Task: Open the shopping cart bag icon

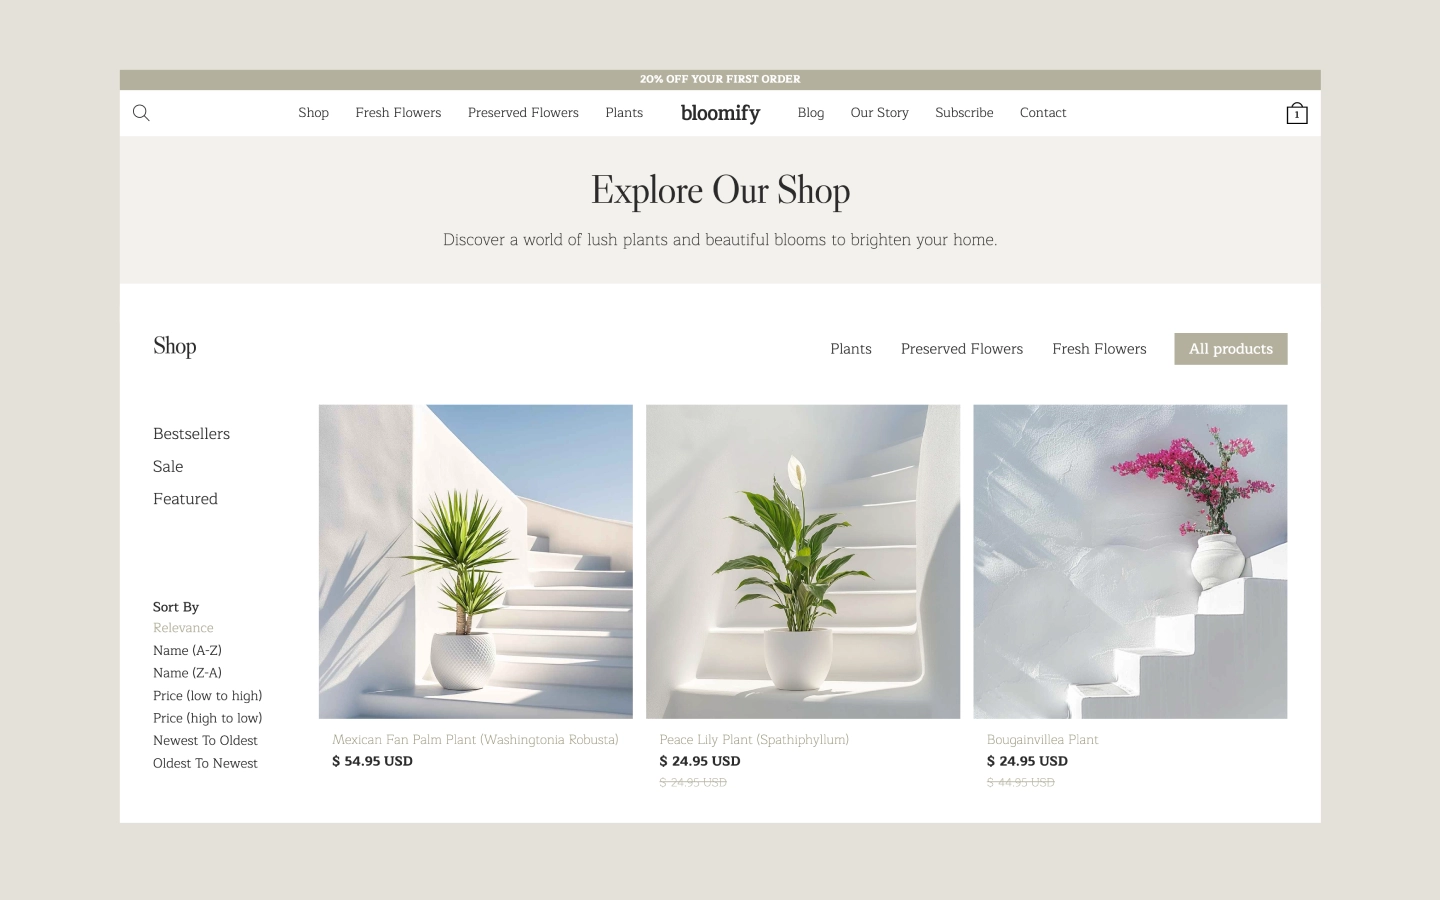Action: point(1296,113)
